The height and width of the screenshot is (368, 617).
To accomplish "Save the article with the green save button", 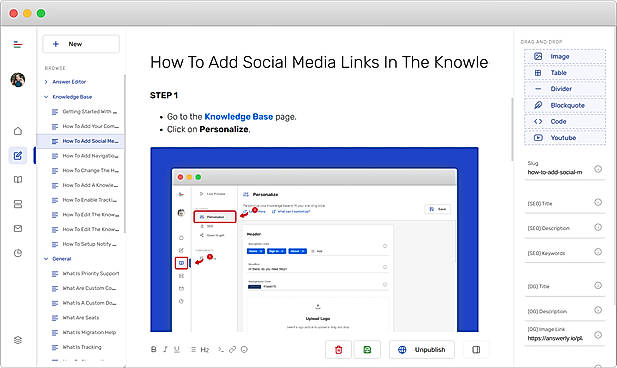I will 367,350.
